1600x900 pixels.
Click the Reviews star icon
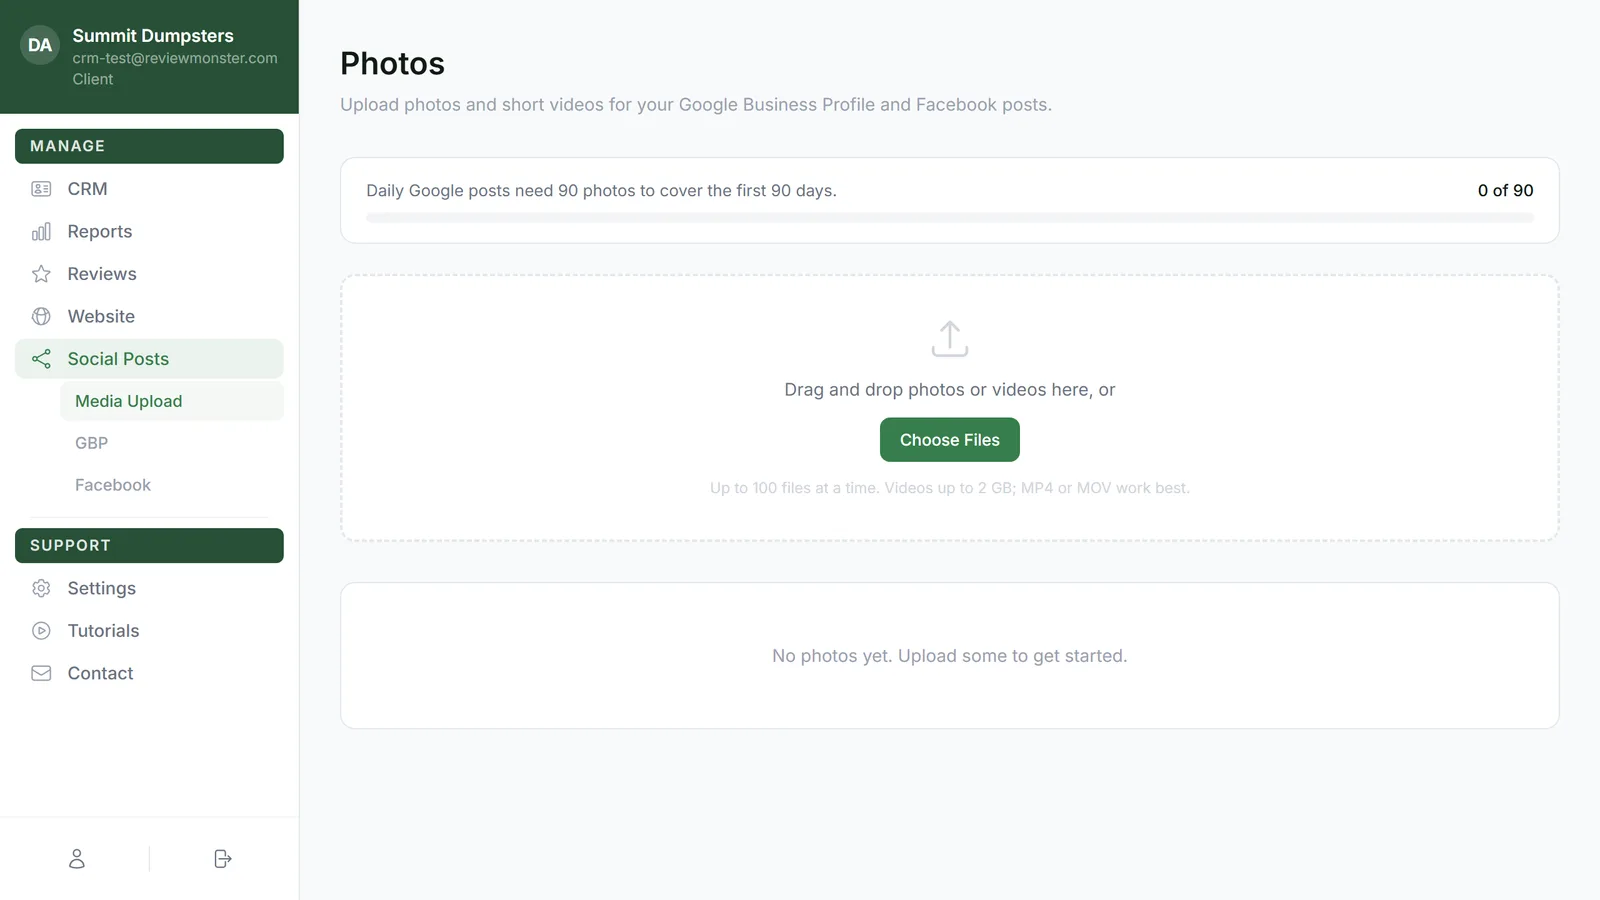pos(41,274)
